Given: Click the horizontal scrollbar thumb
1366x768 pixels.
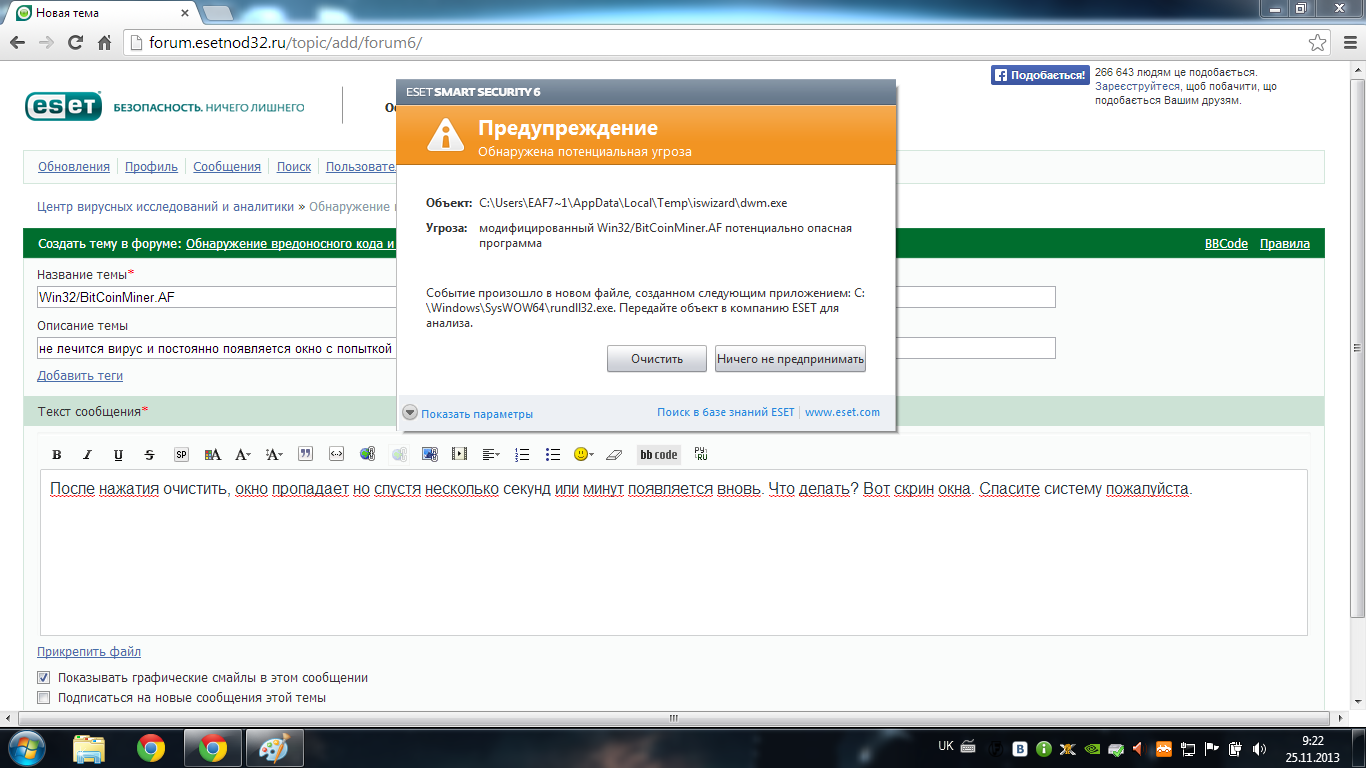Looking at the screenshot, I should pos(674,718).
